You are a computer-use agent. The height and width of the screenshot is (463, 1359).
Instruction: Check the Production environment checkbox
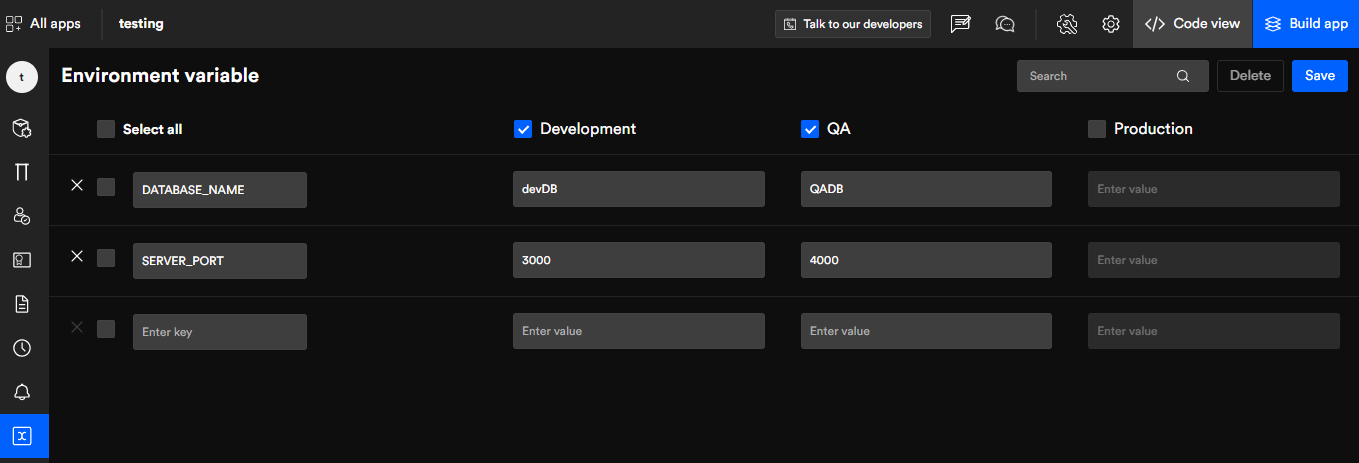(x=1097, y=129)
